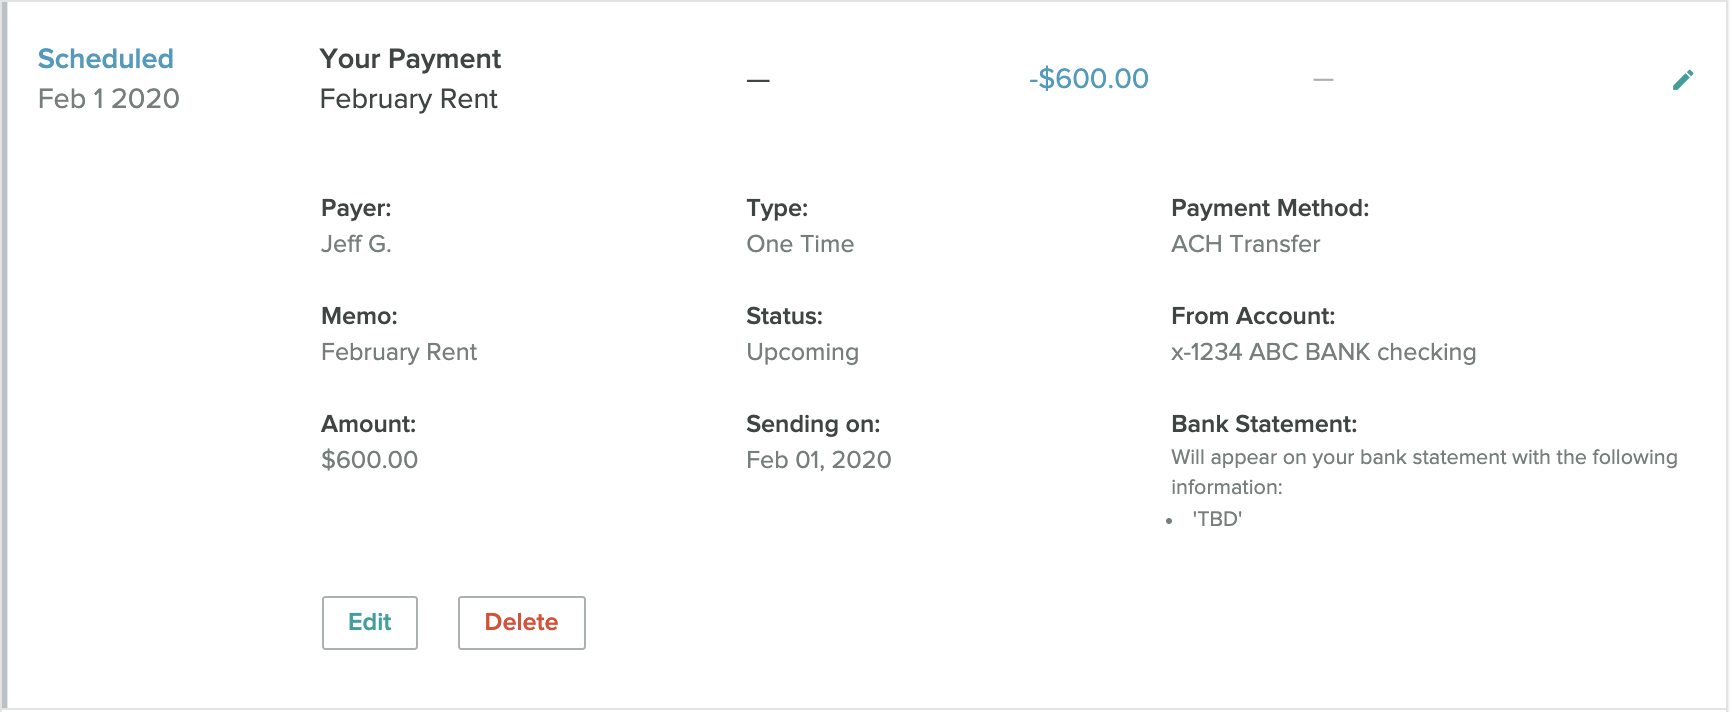Click the -$600.00 payment amount

point(1089,79)
